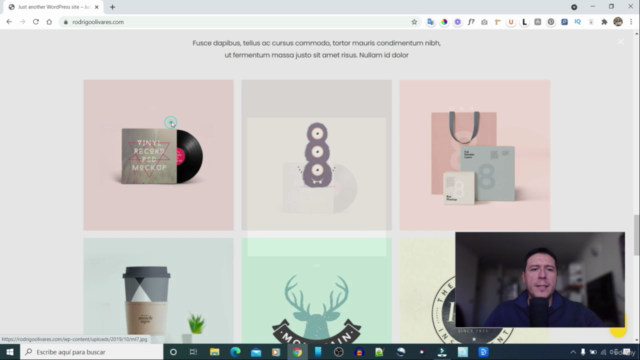Open Cortana from the taskbar
Viewport: 640px width, 360px height.
(x=173, y=352)
